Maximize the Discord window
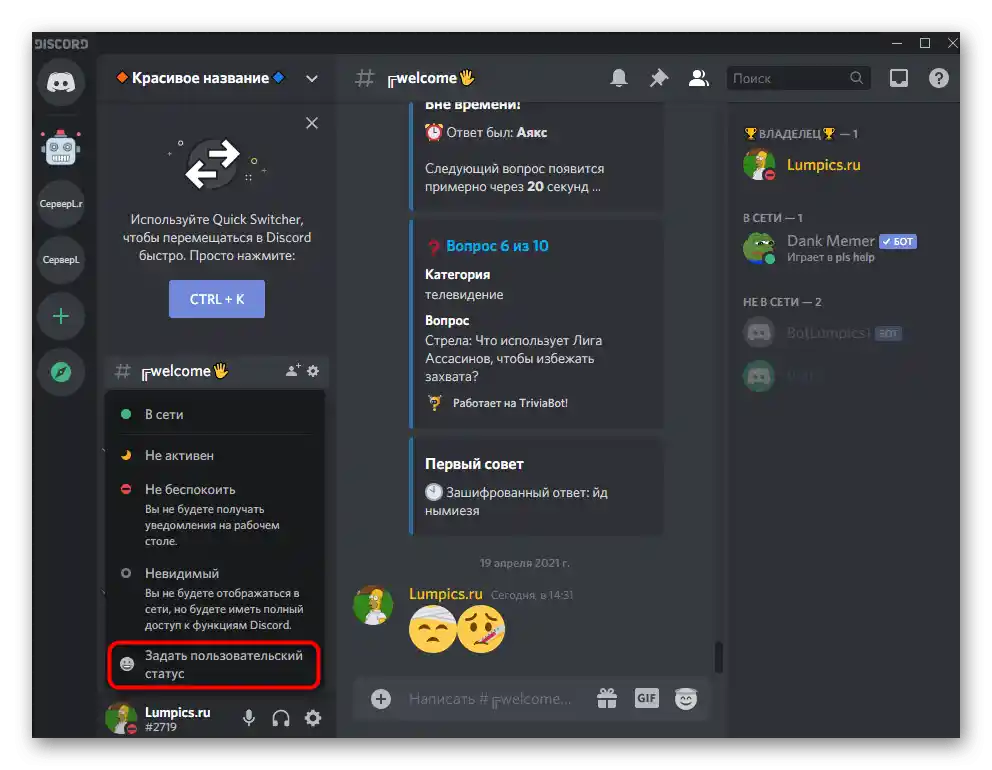992x770 pixels. pos(924,43)
